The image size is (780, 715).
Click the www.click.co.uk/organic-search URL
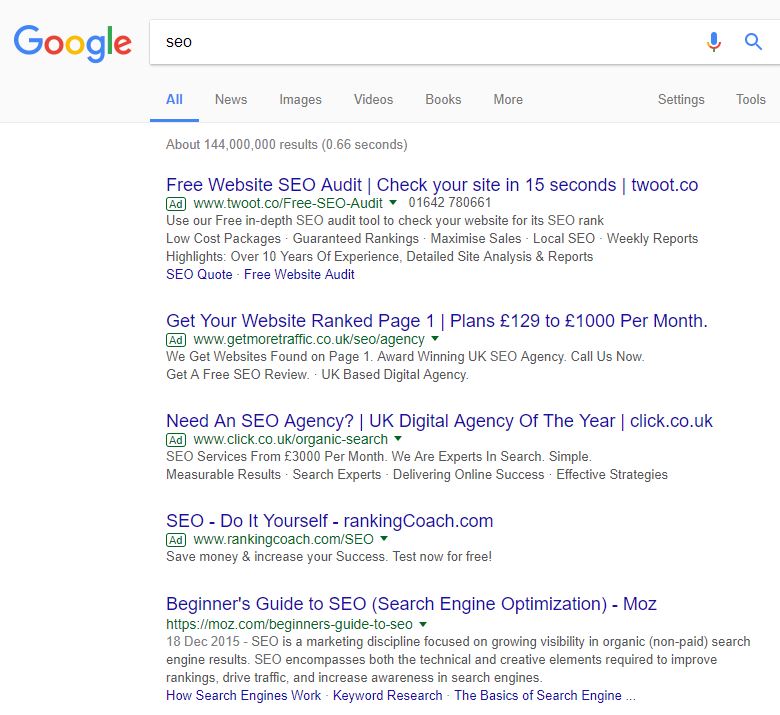[290, 439]
